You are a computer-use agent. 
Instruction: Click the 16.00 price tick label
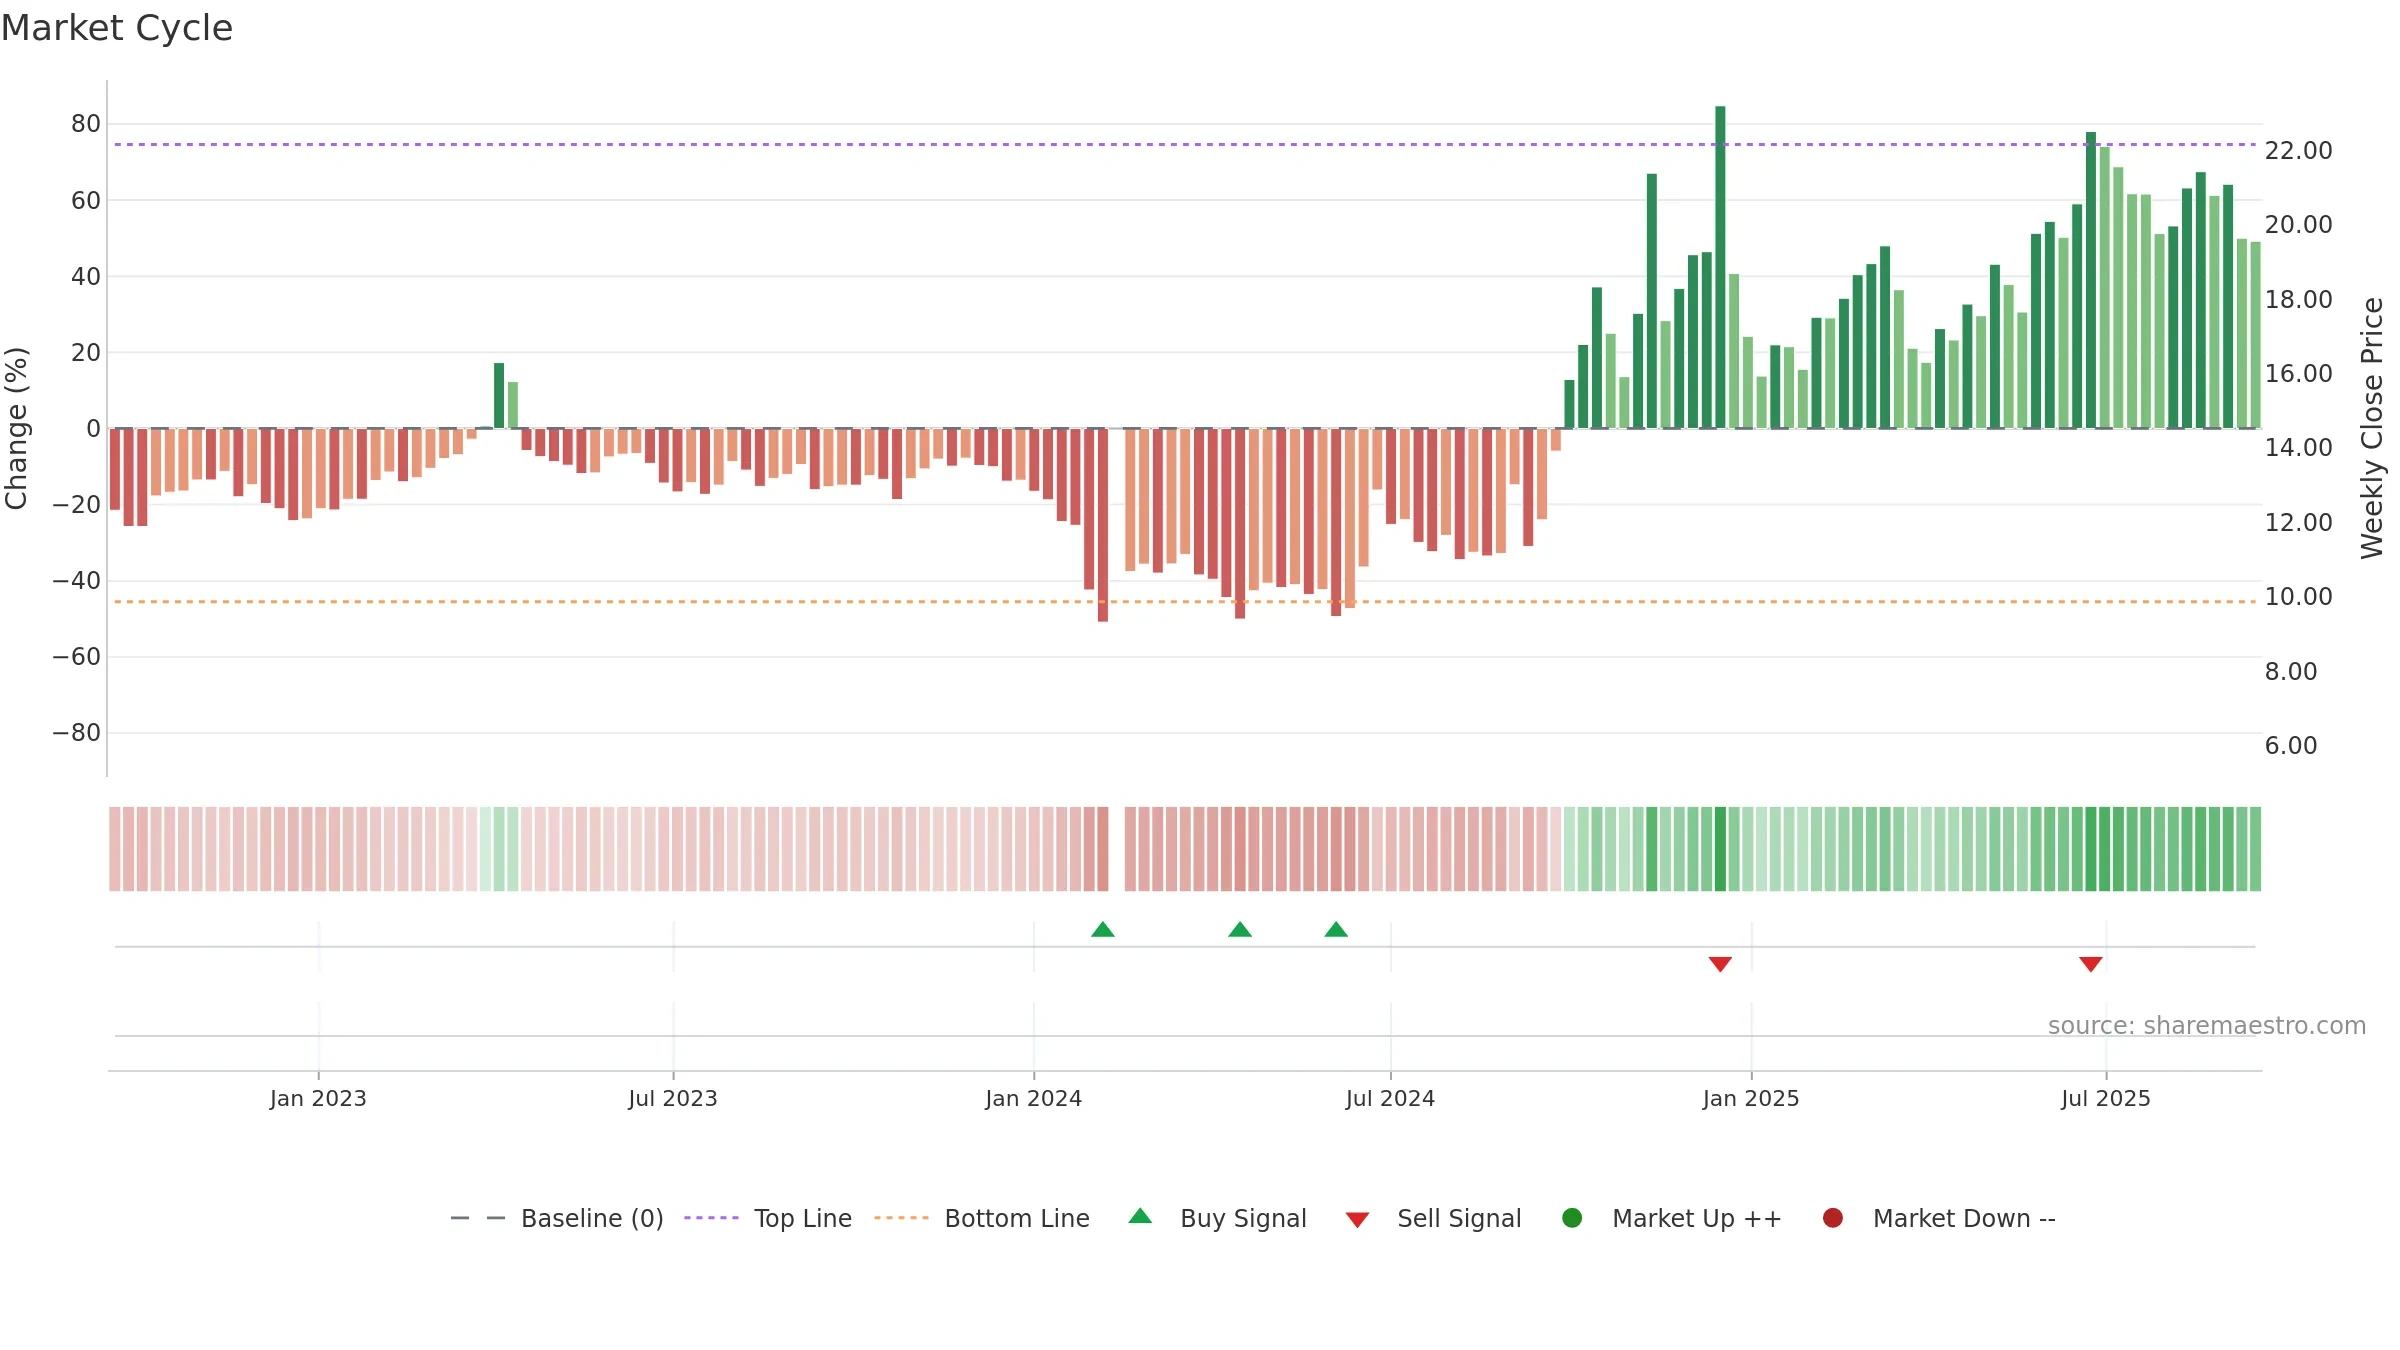[2299, 374]
